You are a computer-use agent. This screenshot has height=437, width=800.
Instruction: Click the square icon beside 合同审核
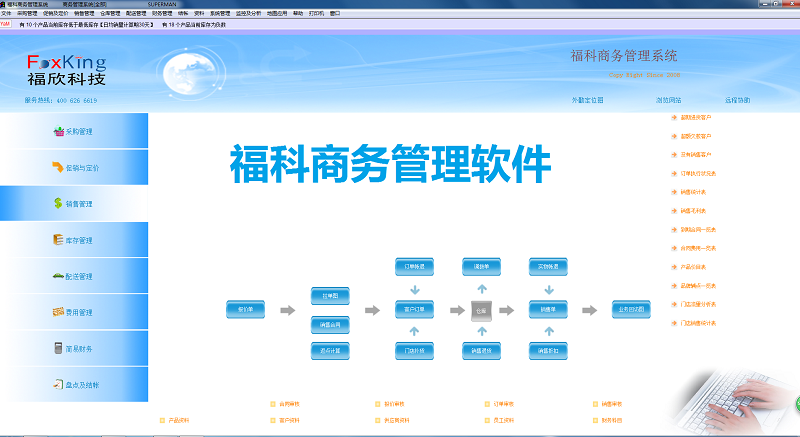[273, 404]
